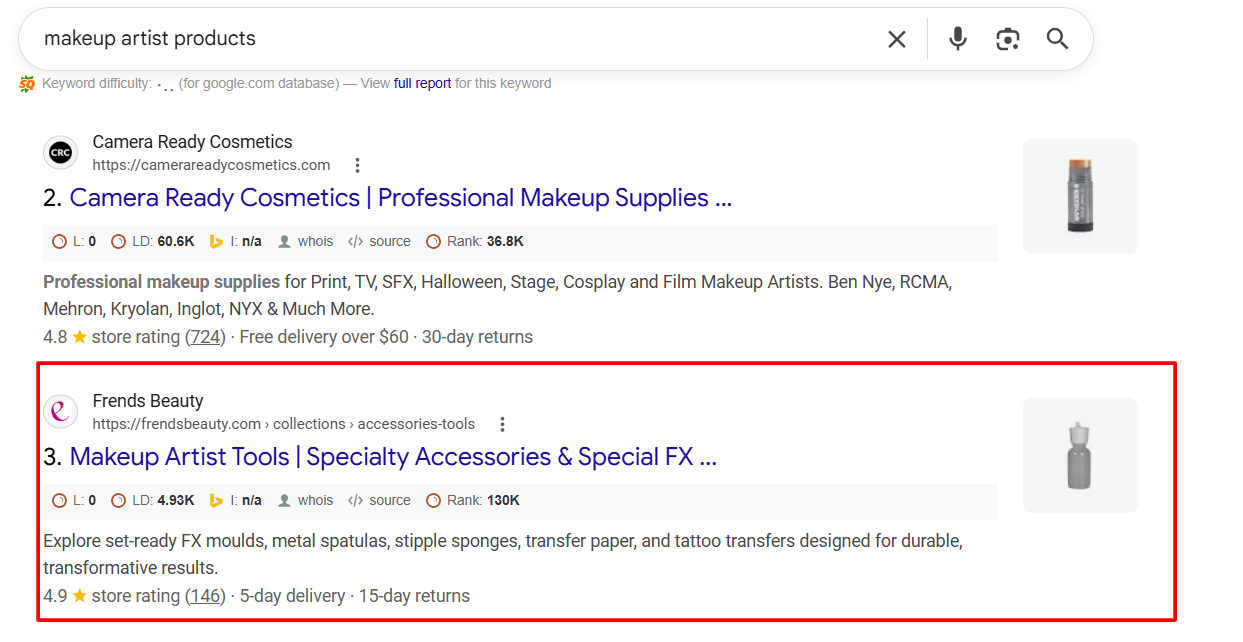The width and height of the screenshot is (1243, 642).
Task: Click the whois link in Frends Beauty row
Action: pos(305,500)
